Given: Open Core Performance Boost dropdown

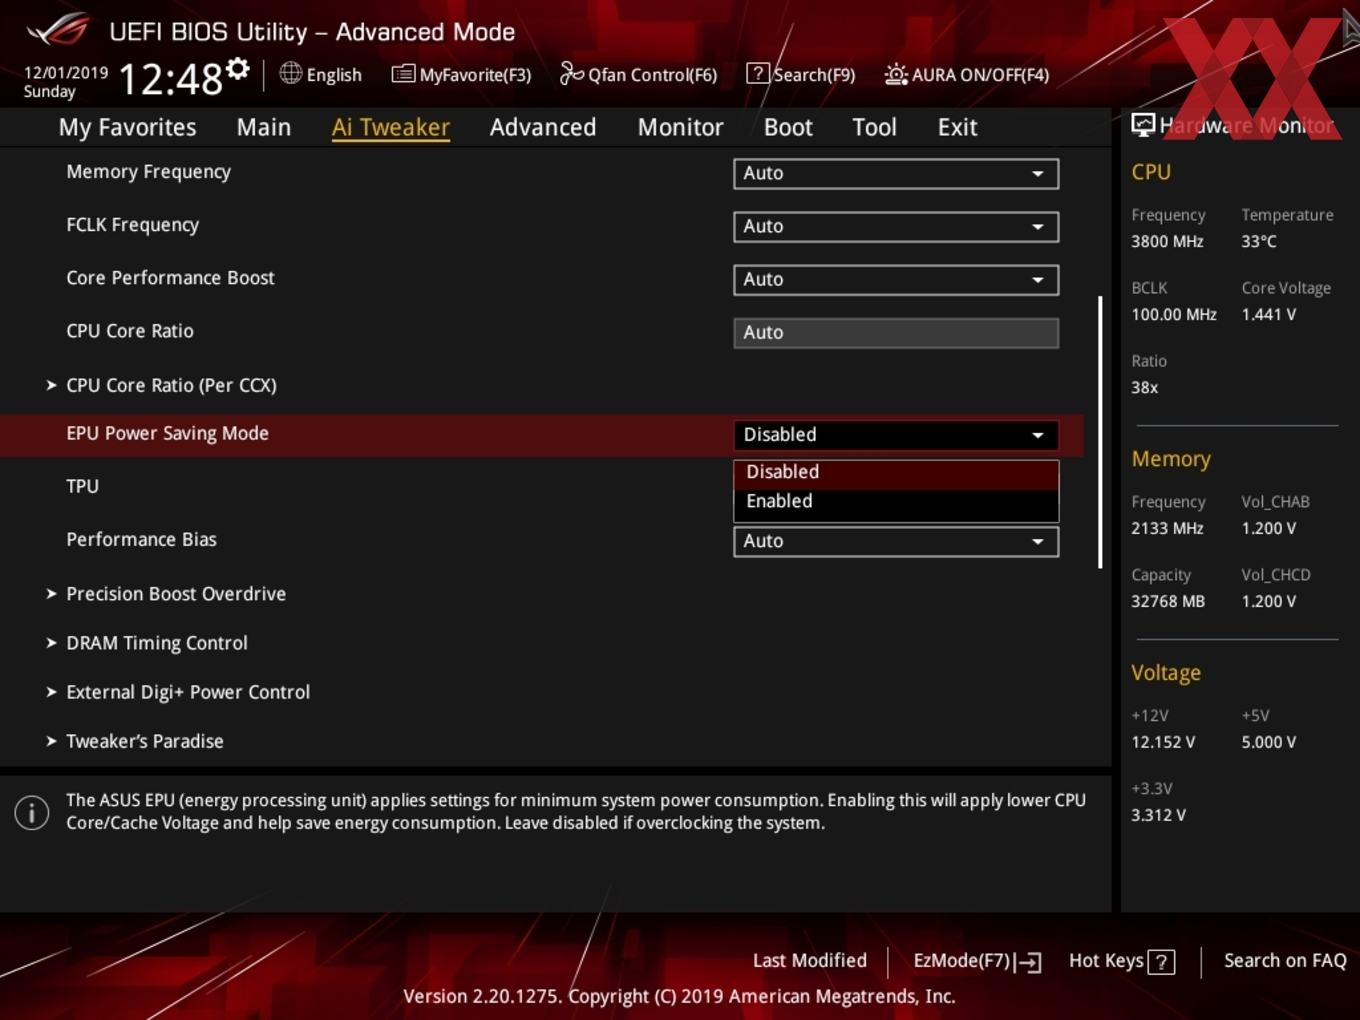Looking at the screenshot, I should 896,279.
